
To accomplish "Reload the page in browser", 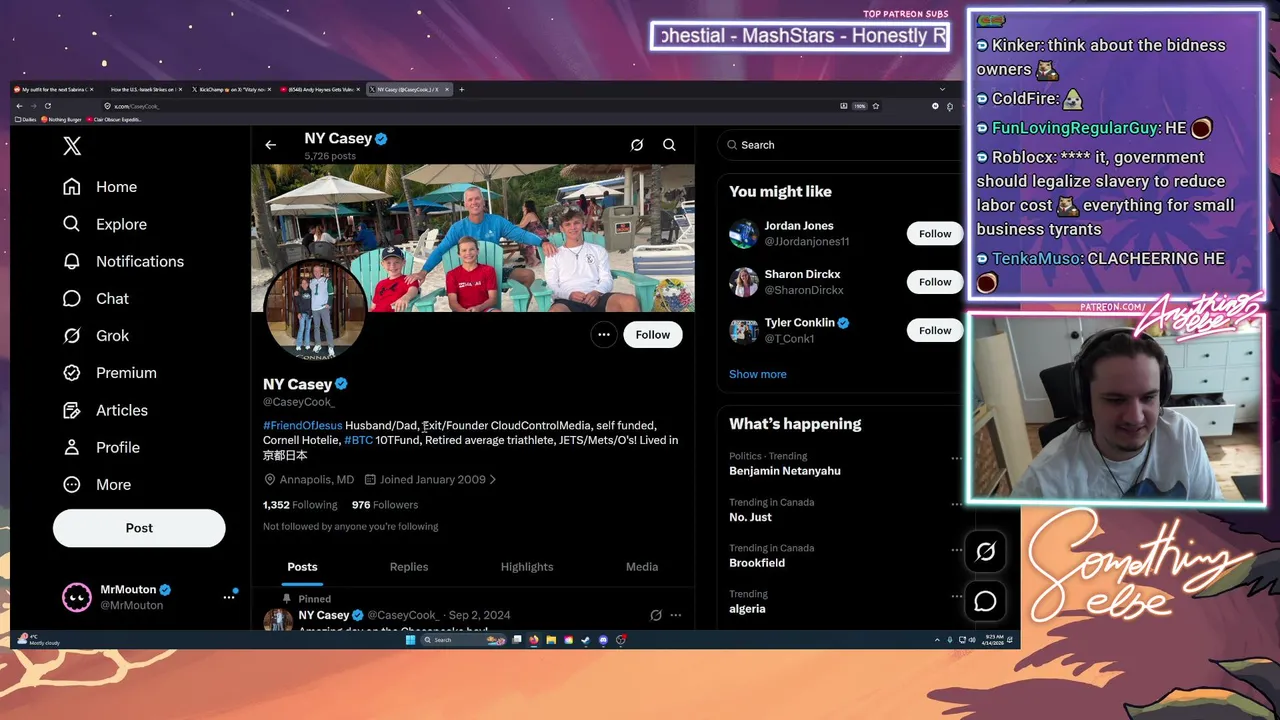I will [48, 106].
